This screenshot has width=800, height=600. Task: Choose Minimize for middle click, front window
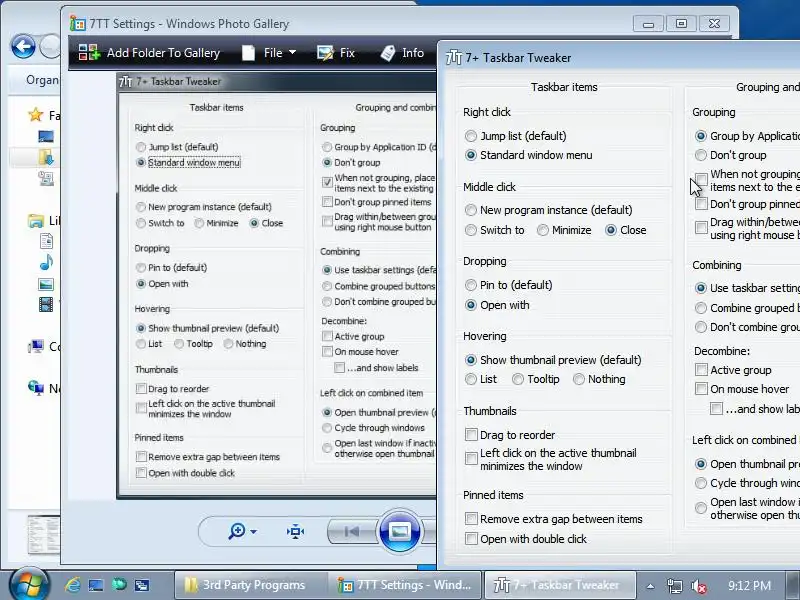tap(543, 230)
